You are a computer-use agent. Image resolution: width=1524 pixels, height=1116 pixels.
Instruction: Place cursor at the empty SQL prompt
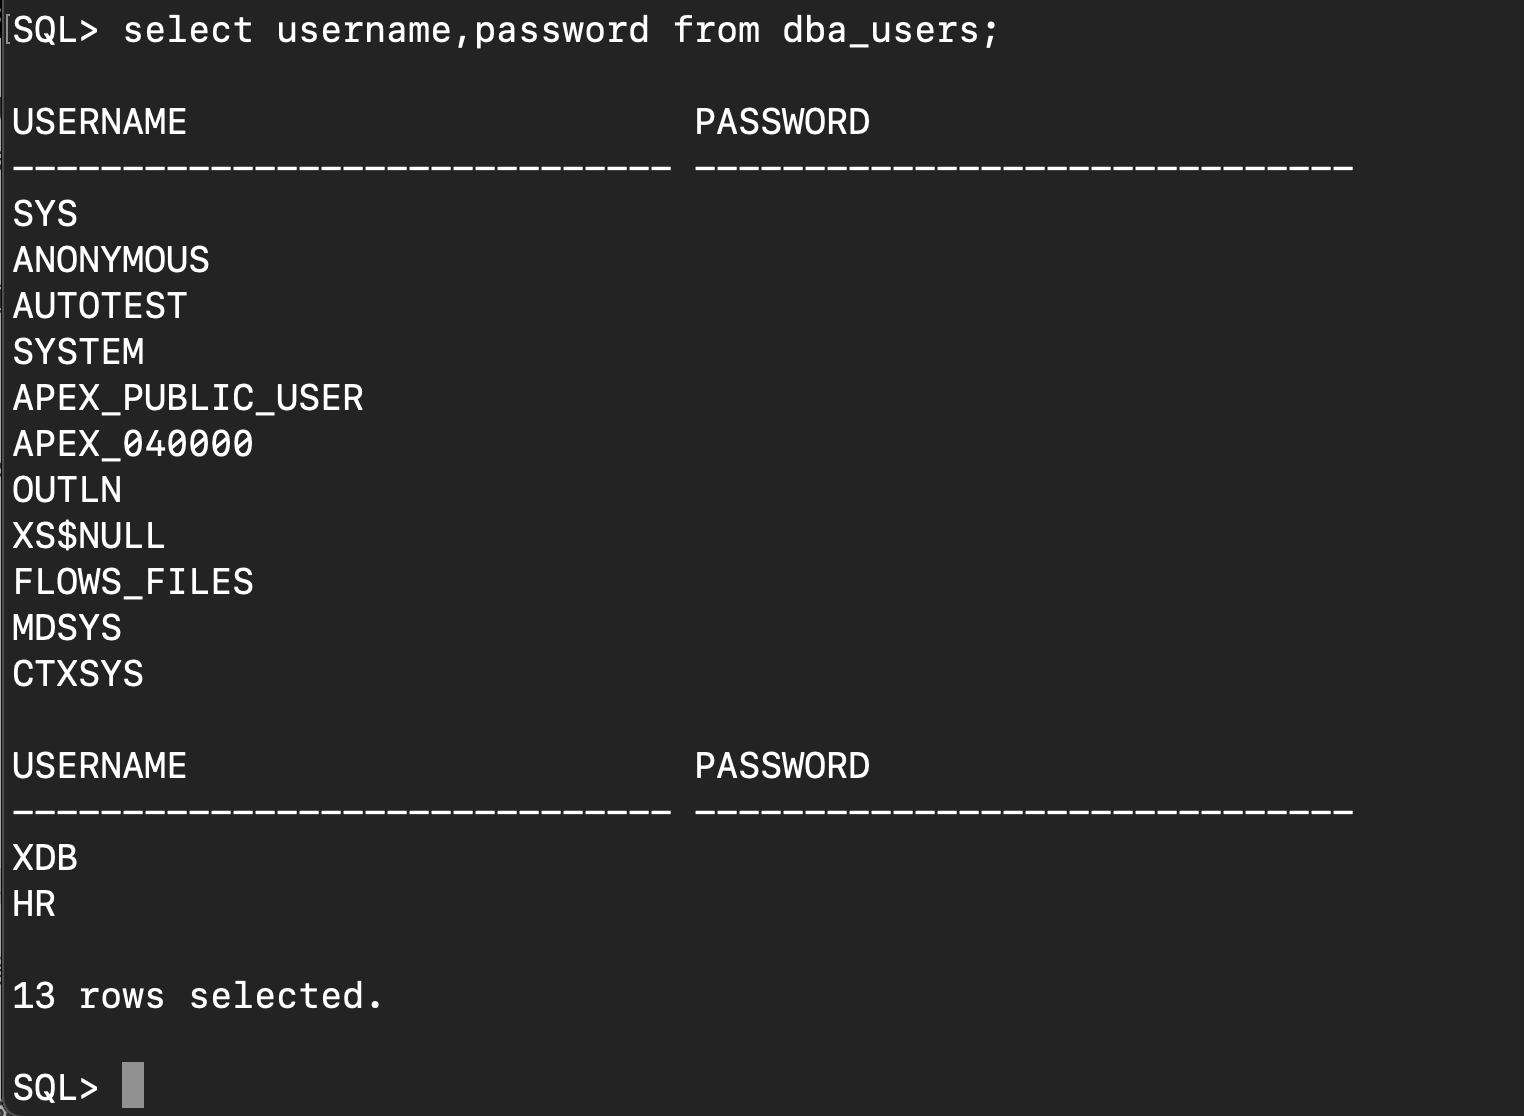click(133, 1086)
